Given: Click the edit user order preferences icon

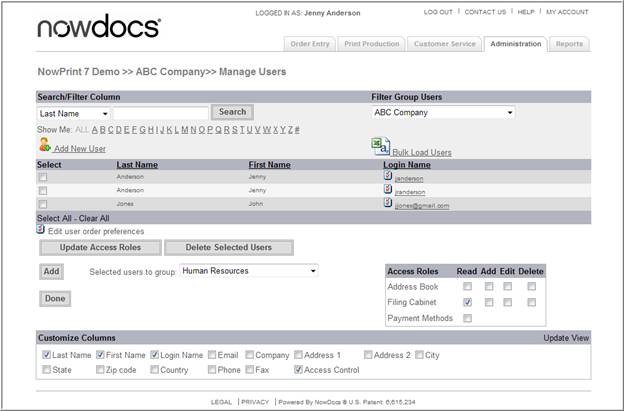Looking at the screenshot, I should (41, 229).
